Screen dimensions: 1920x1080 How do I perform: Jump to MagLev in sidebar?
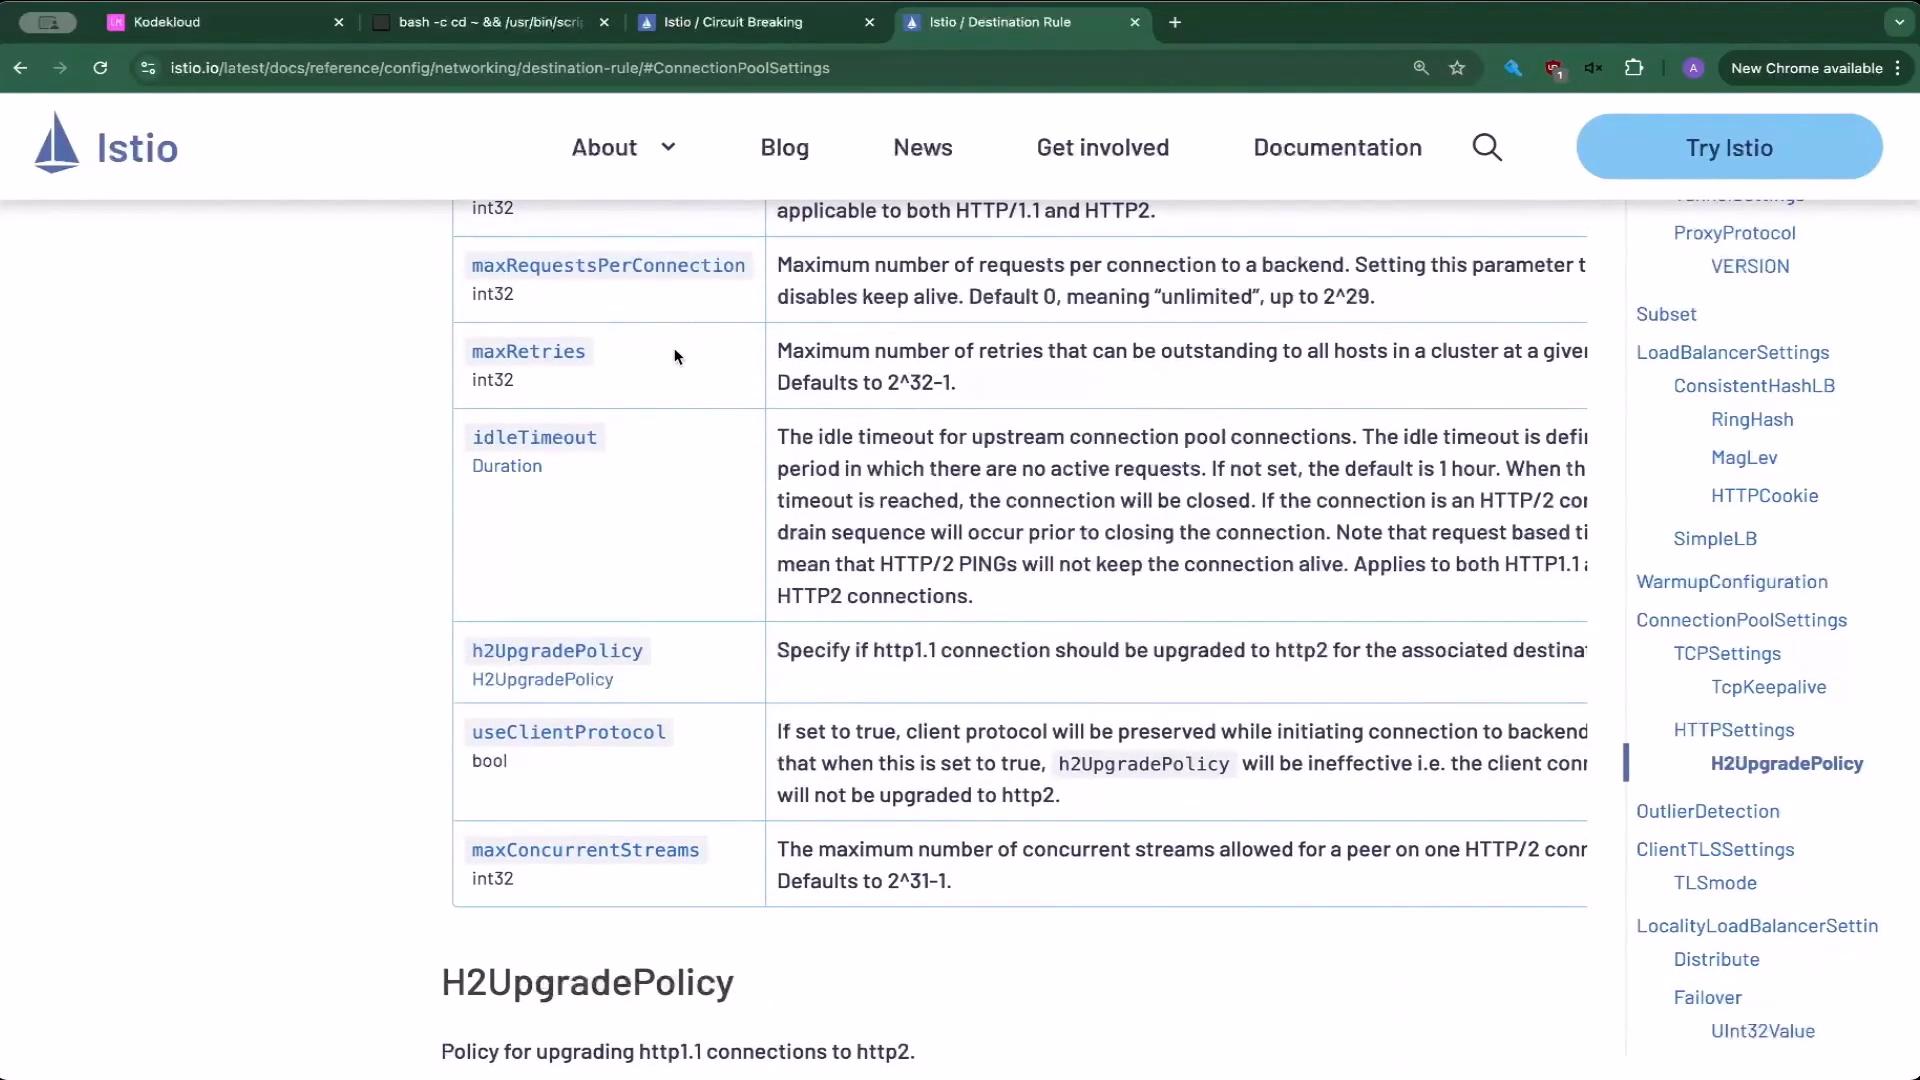pyautogui.click(x=1744, y=458)
